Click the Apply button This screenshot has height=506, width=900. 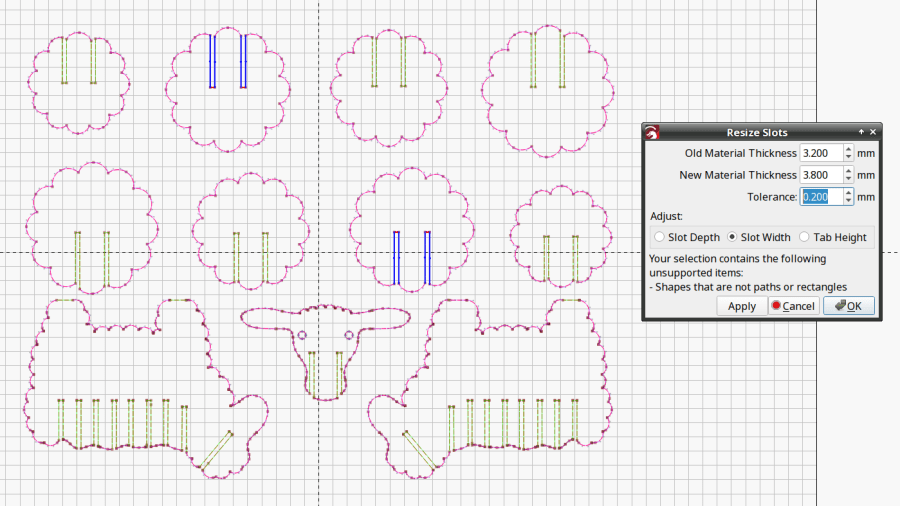point(742,306)
